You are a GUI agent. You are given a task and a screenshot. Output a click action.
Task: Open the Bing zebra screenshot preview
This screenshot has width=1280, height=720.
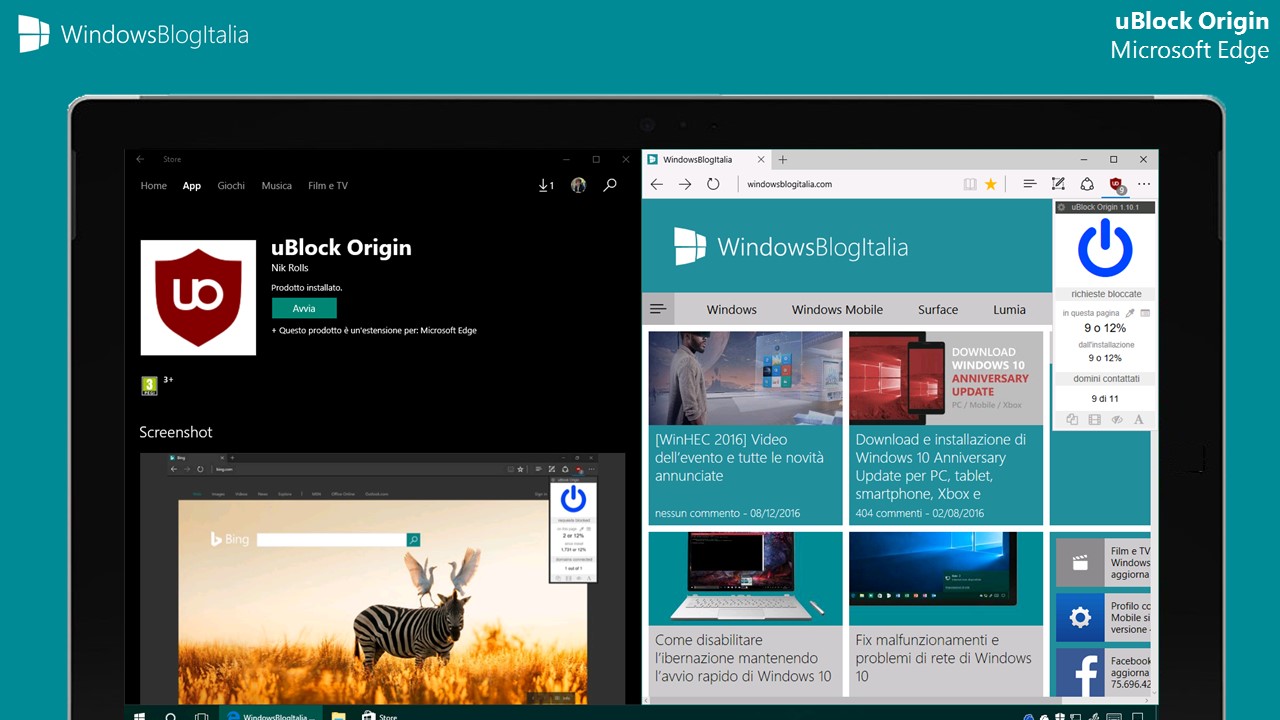382,577
